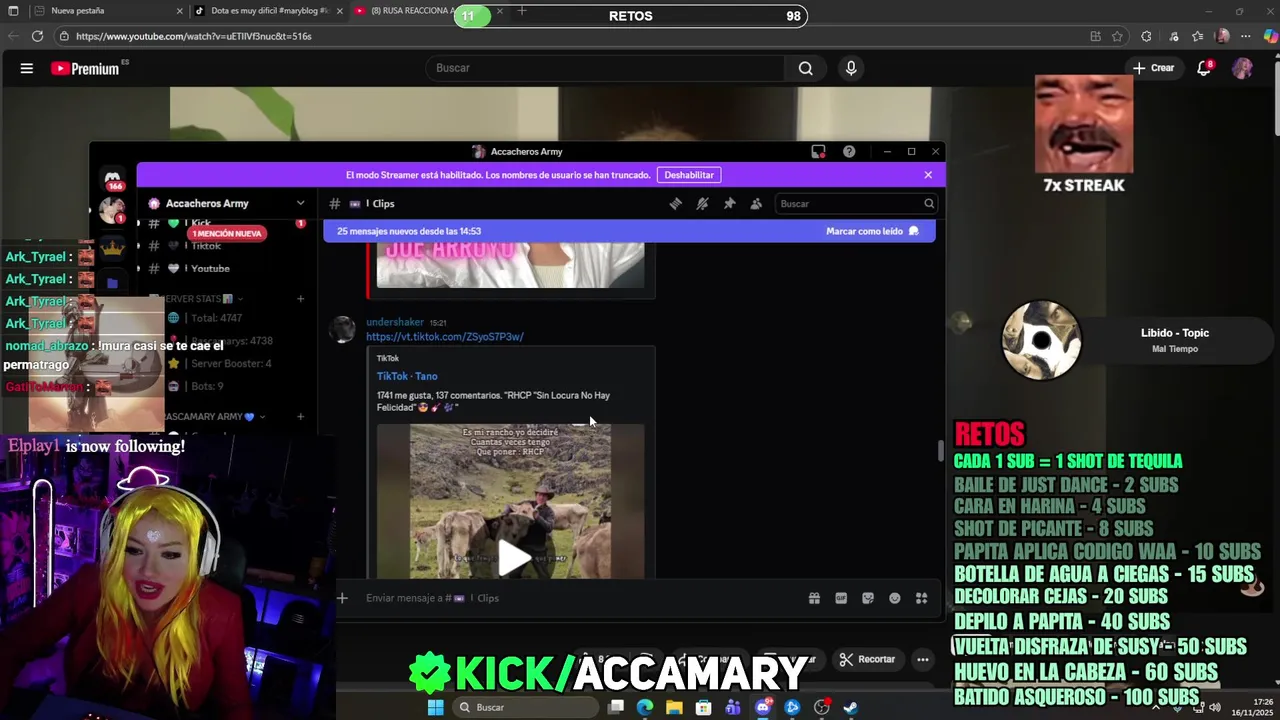
Task: Open pinned messages in Discord channel
Action: (729, 203)
